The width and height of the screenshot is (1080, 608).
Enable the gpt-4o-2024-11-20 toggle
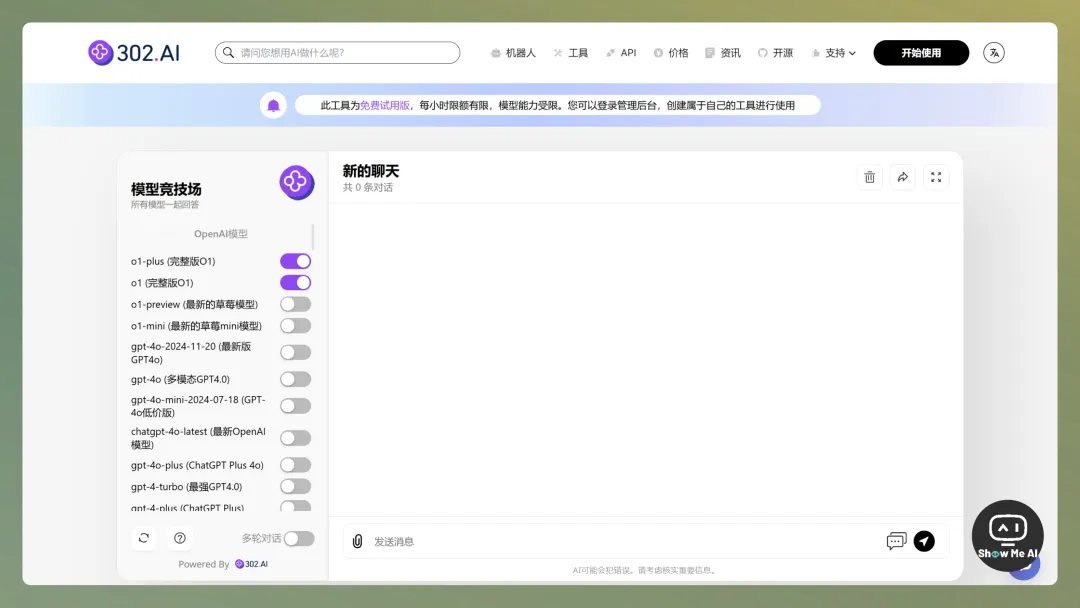(x=295, y=353)
